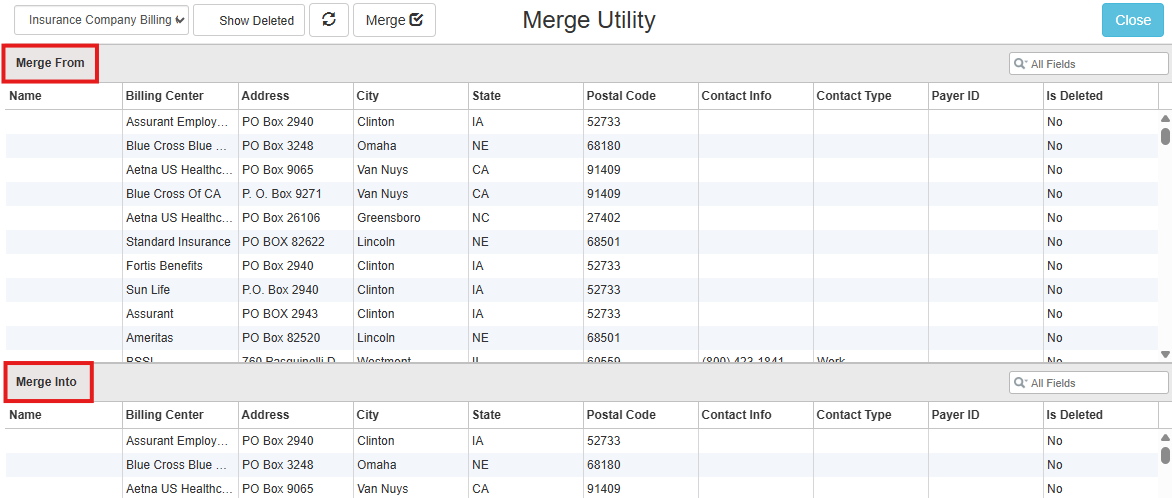Sort Merge Into table by Is Deleted column
Viewport: 1172px width, 498px height.
pyautogui.click(x=1101, y=415)
